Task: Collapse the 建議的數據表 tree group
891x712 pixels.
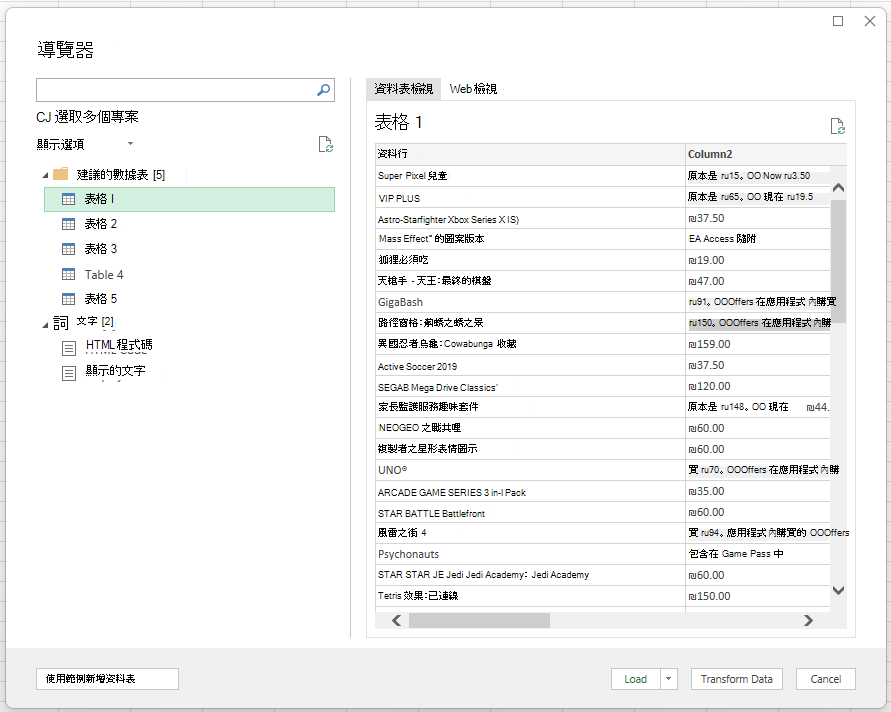Action: (45, 176)
